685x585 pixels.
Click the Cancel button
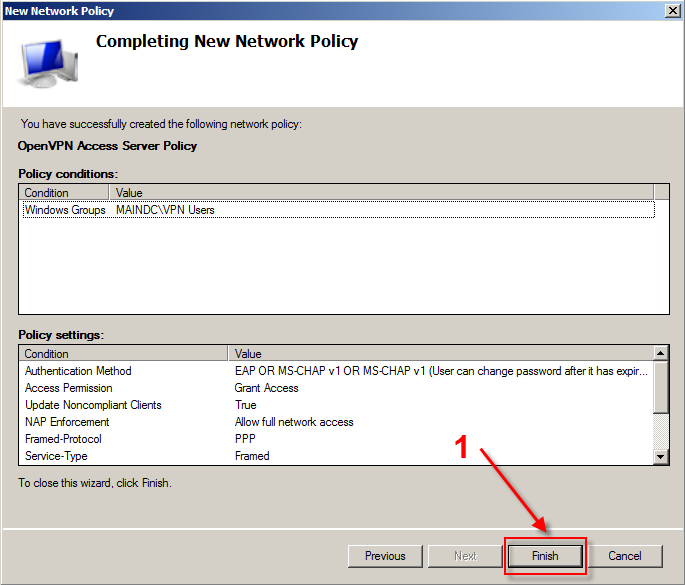coord(625,556)
